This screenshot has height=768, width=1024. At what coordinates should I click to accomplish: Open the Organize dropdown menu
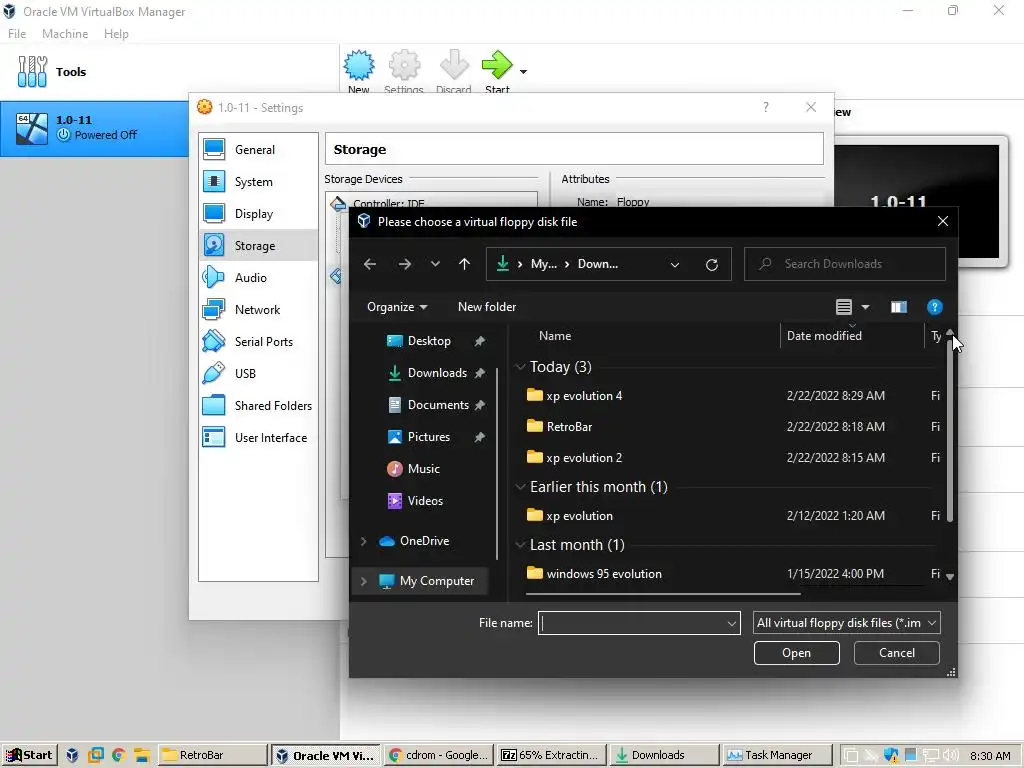(397, 307)
